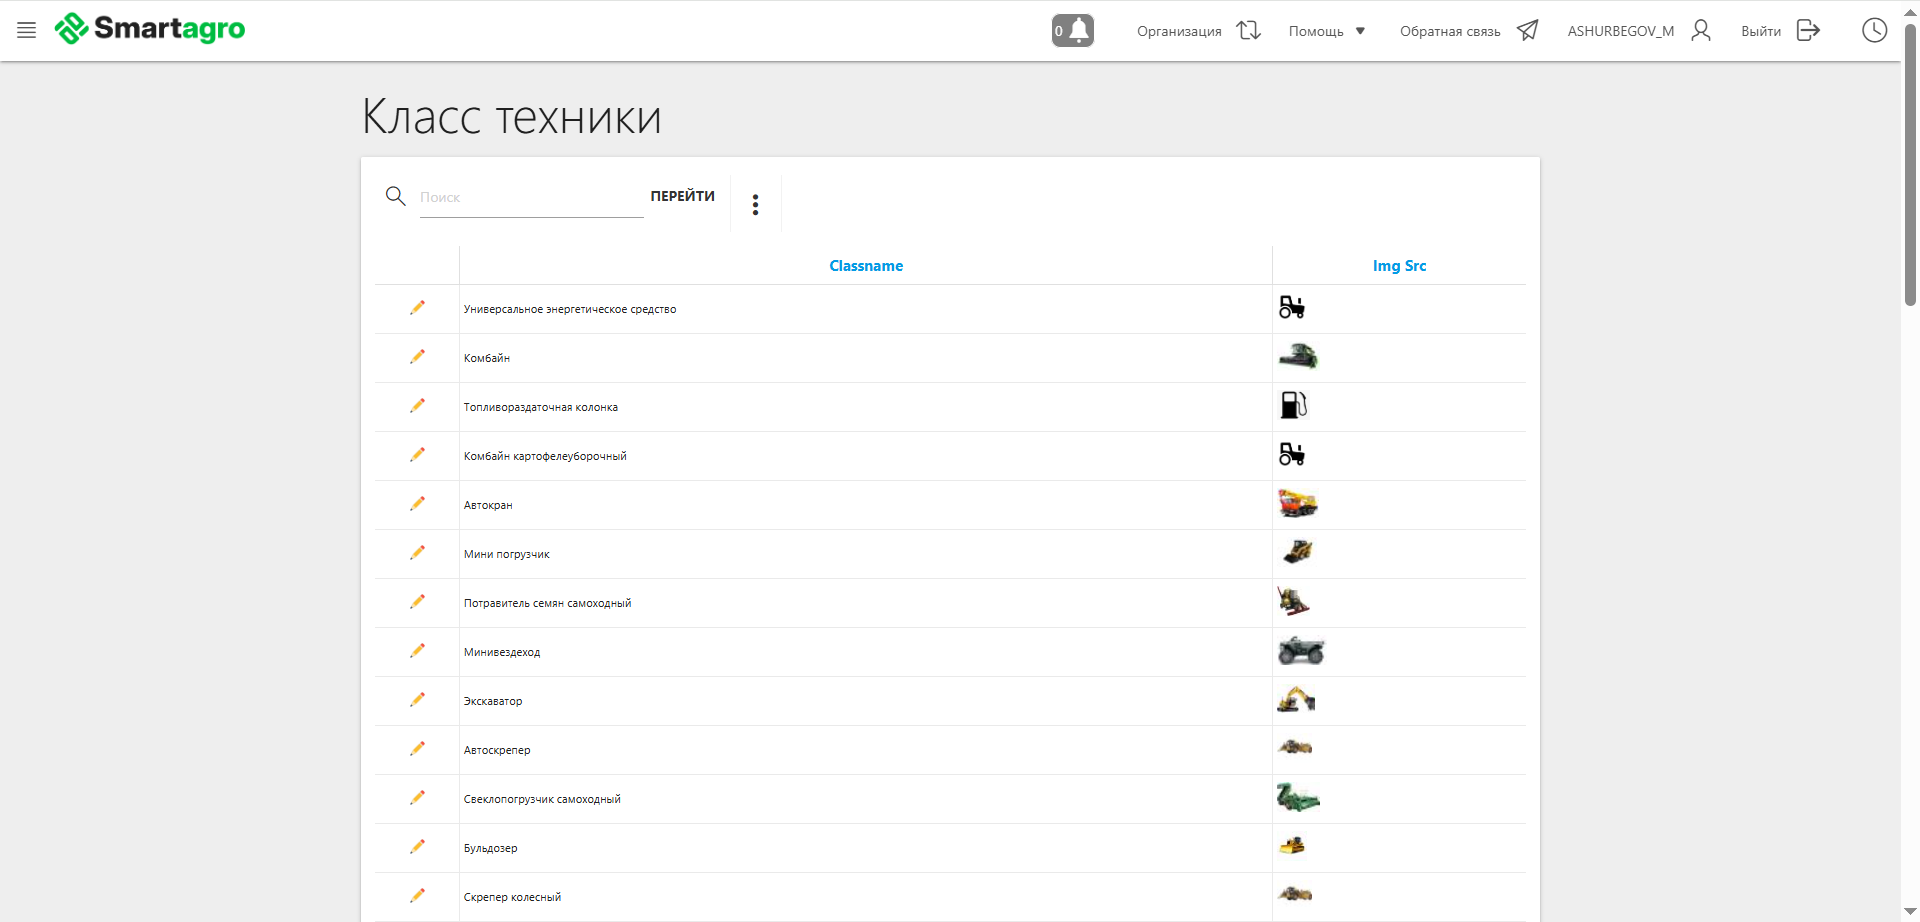The image size is (1920, 922).
Task: Click pencil icon next to Бульдозер
Action: point(417,847)
